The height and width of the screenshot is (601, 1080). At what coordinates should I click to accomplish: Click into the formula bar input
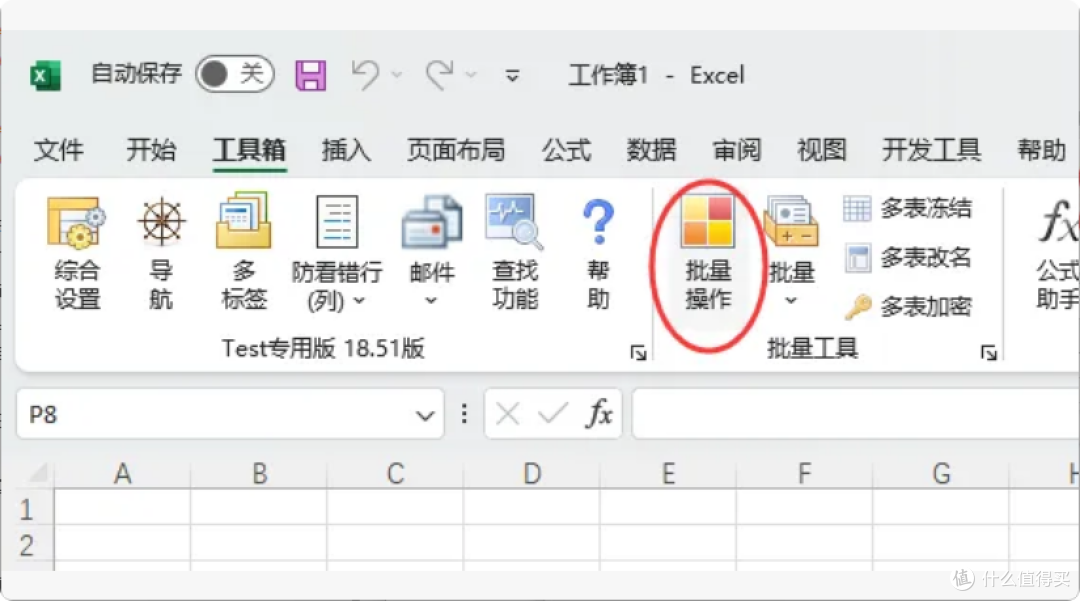tap(855, 414)
